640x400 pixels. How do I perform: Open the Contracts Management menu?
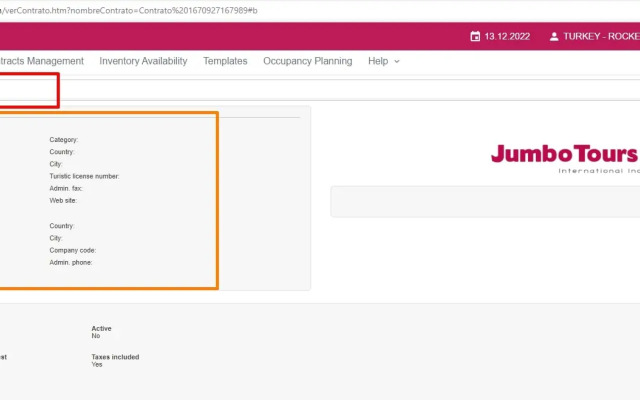pos(41,61)
